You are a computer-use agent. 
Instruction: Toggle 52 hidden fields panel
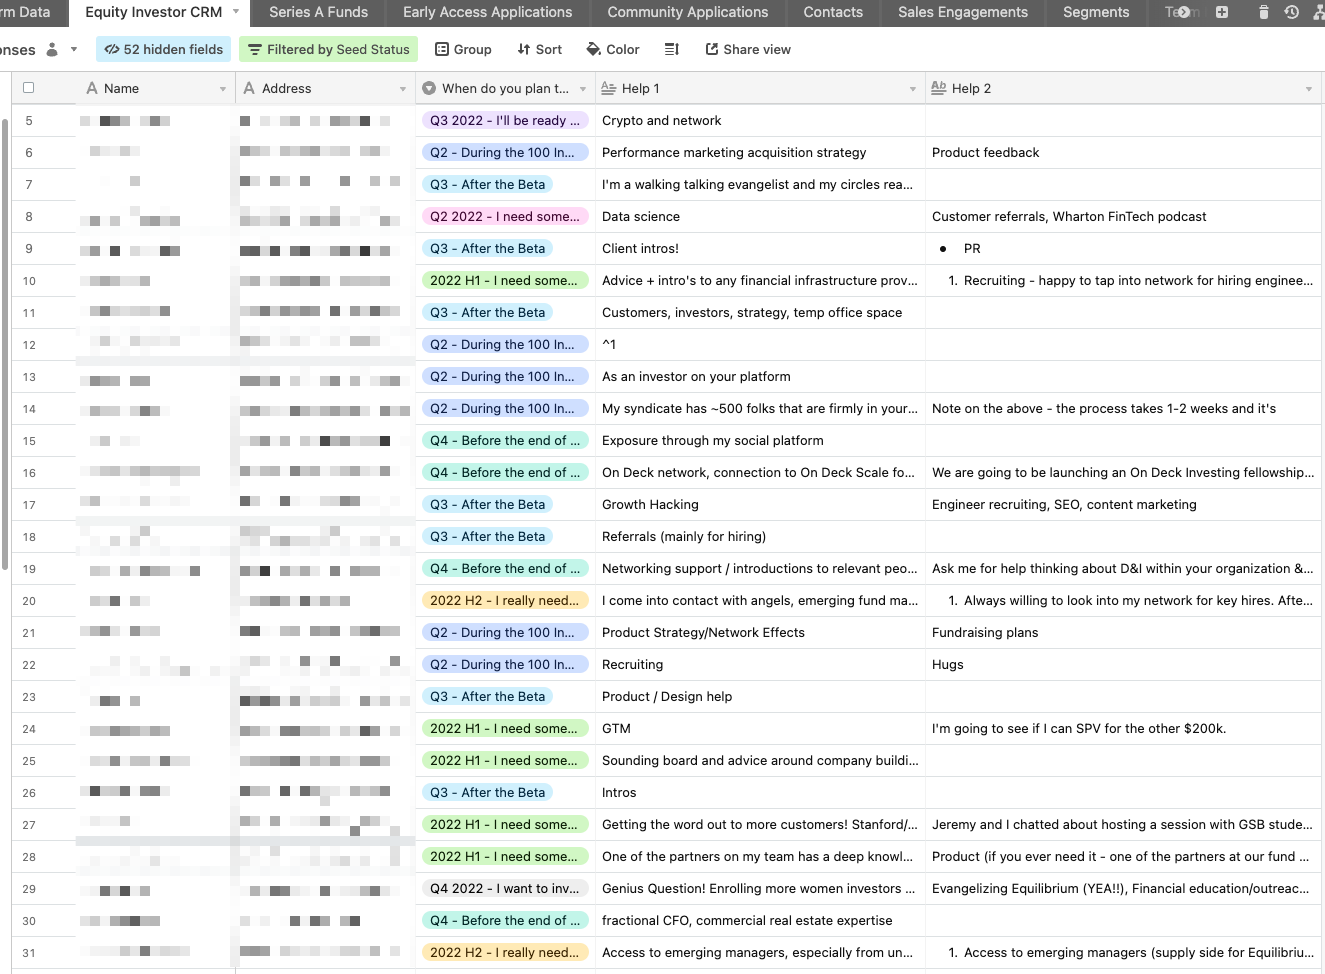(164, 49)
